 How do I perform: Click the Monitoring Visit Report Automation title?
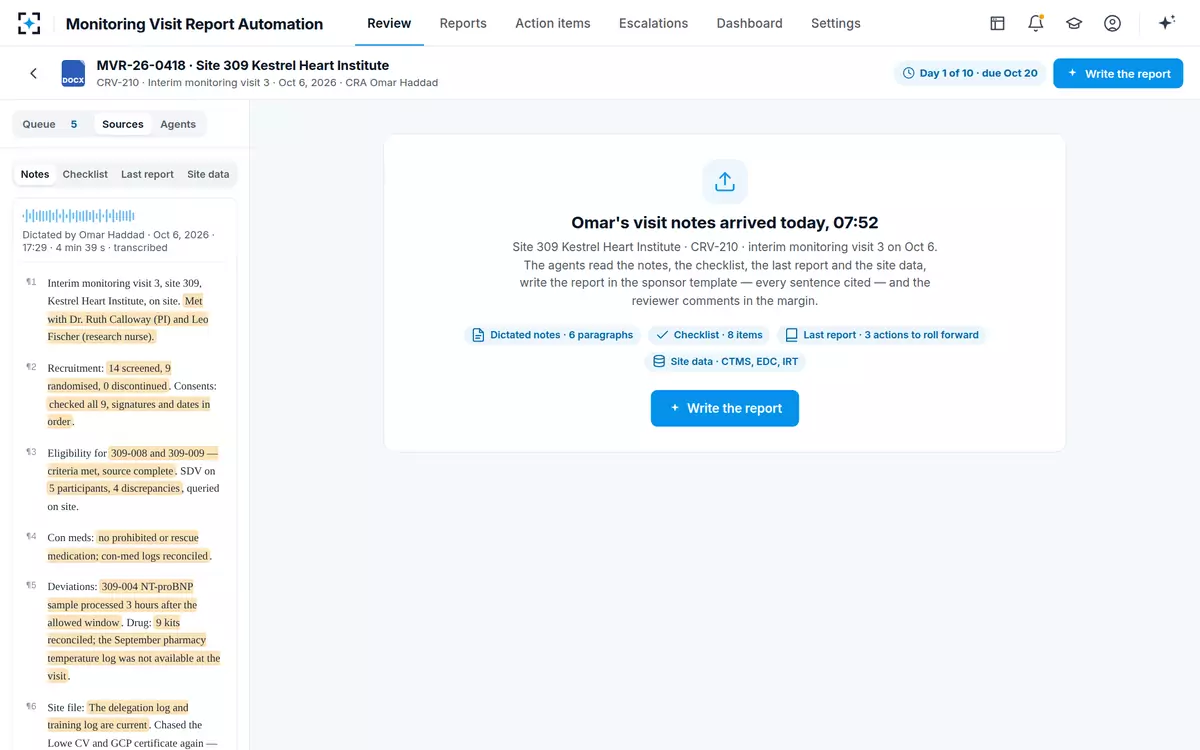(x=194, y=24)
